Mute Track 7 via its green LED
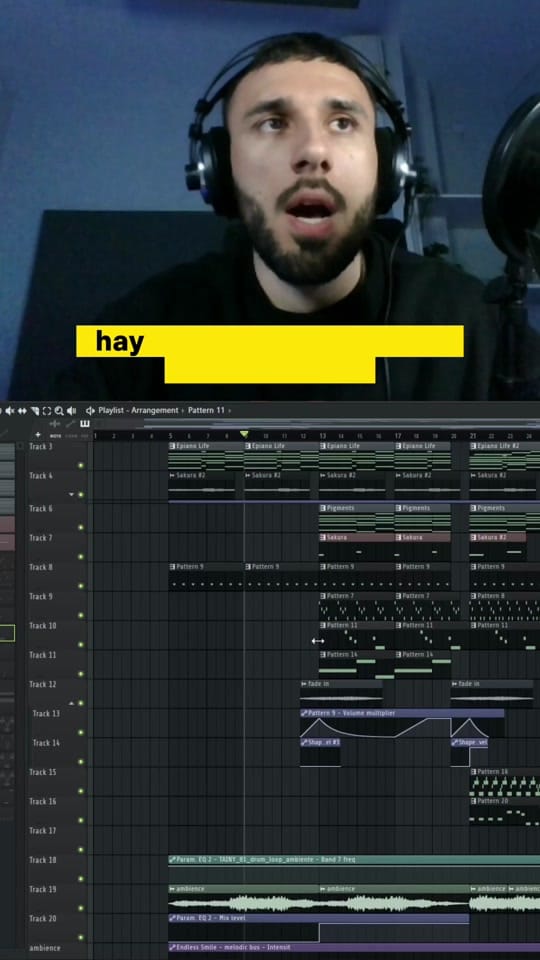 [80, 557]
